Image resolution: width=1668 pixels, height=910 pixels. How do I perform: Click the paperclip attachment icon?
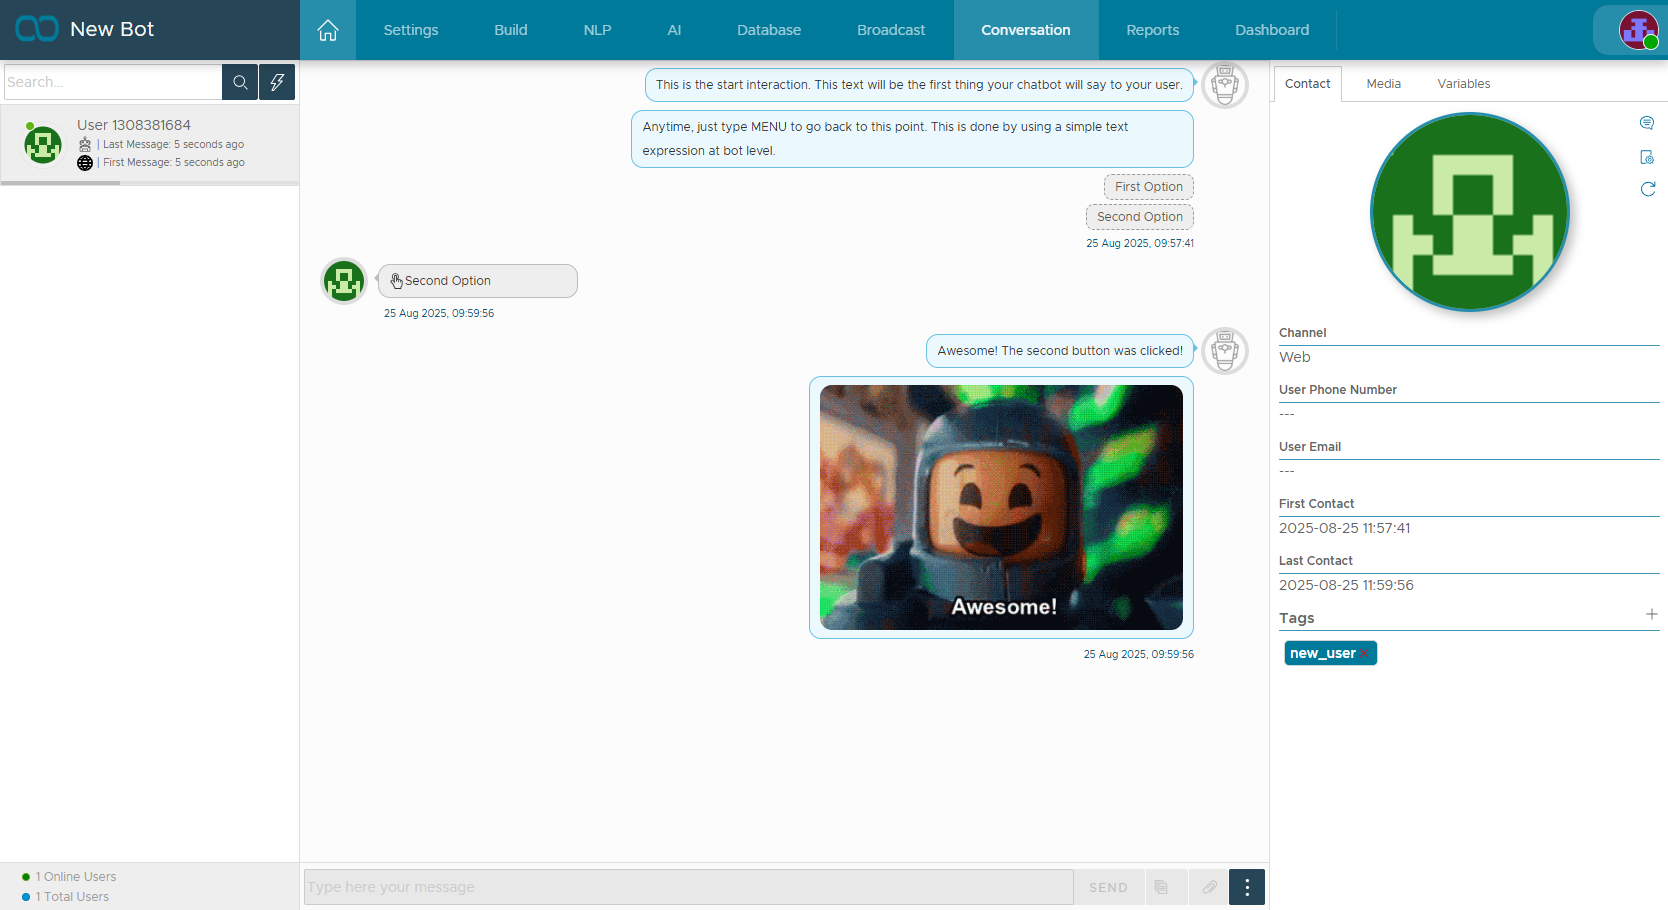point(1209,887)
